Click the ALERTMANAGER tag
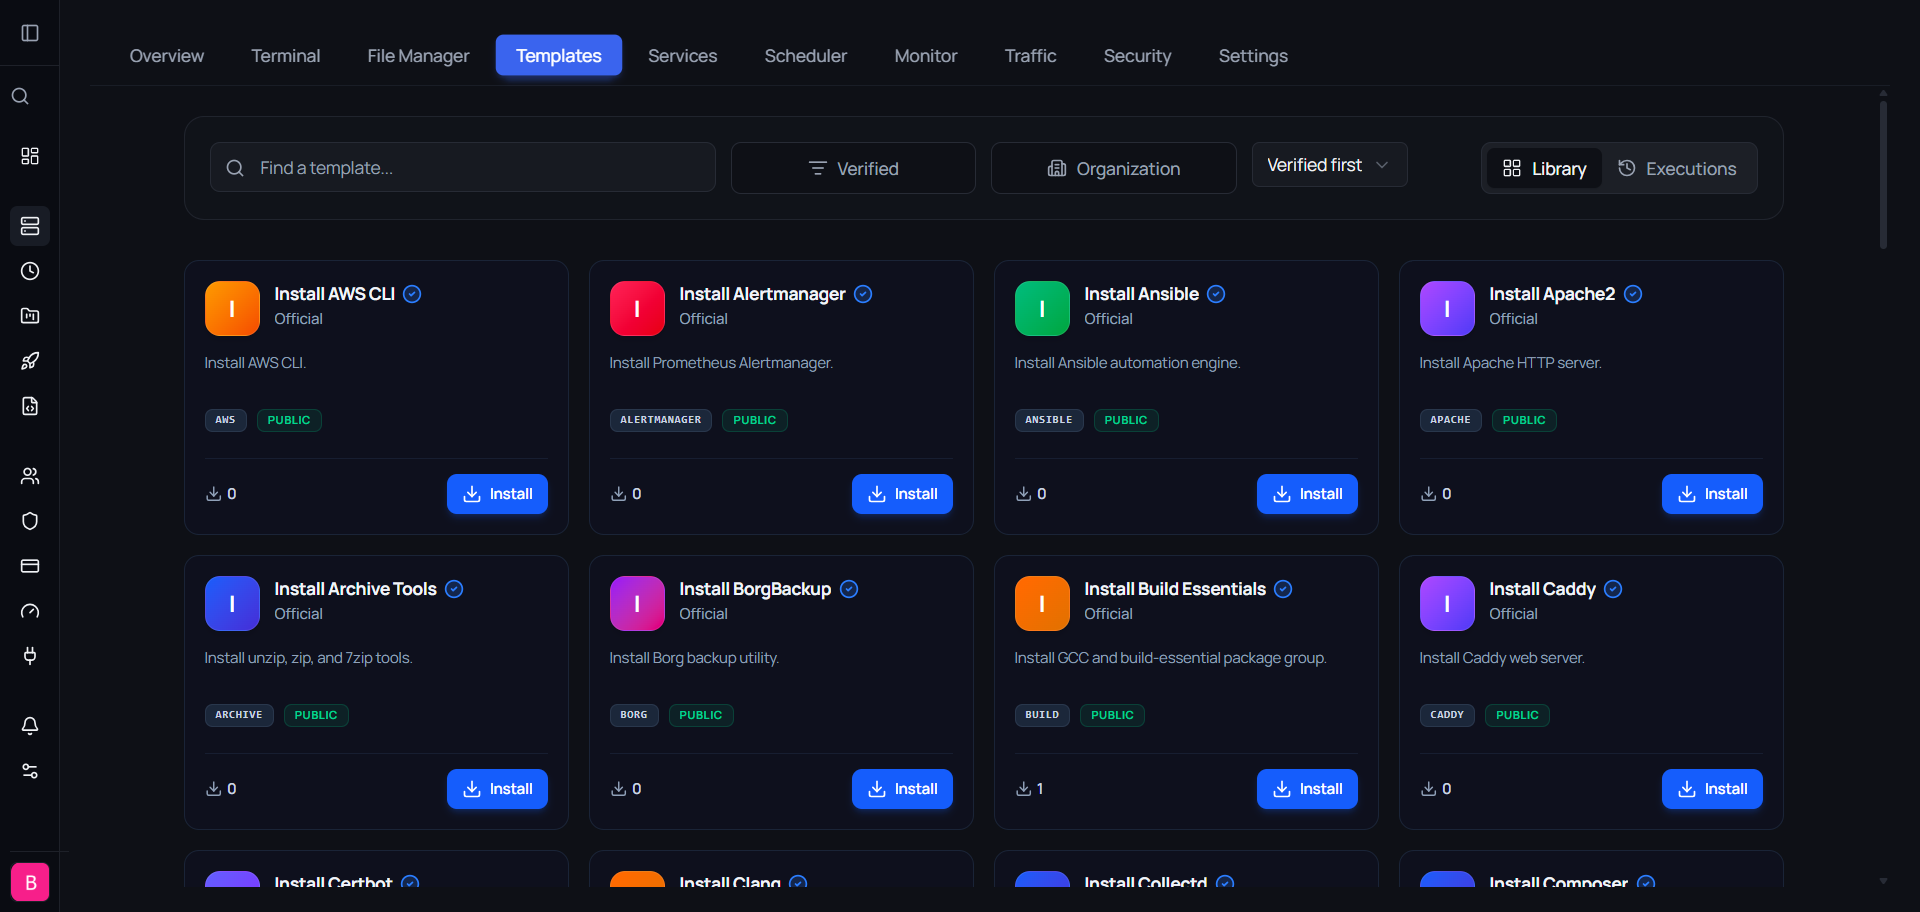Viewport: 1920px width, 912px height. pos(661,420)
